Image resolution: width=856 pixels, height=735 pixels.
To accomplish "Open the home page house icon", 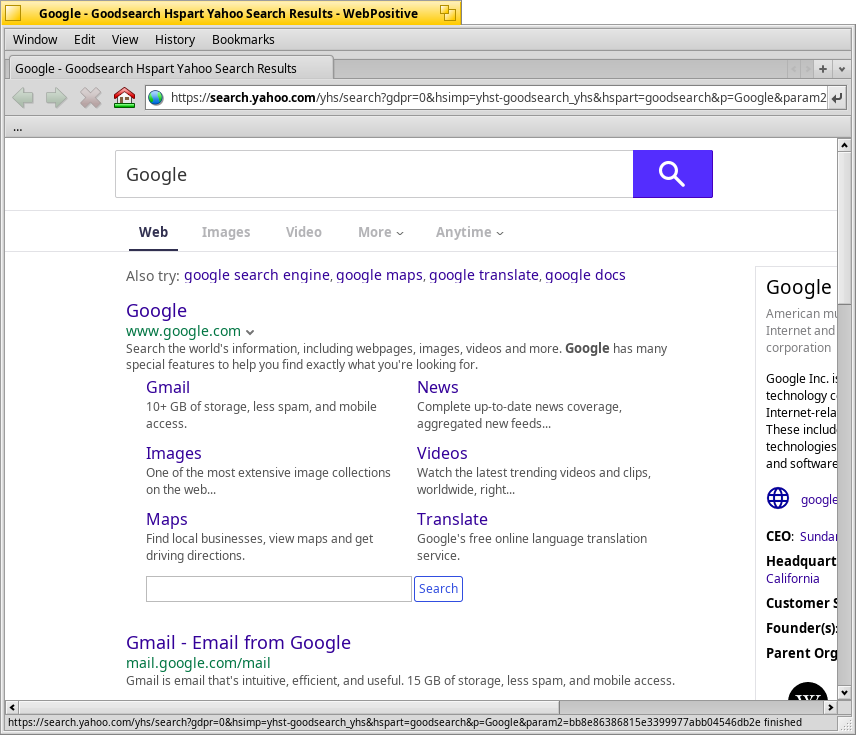I will tap(124, 98).
